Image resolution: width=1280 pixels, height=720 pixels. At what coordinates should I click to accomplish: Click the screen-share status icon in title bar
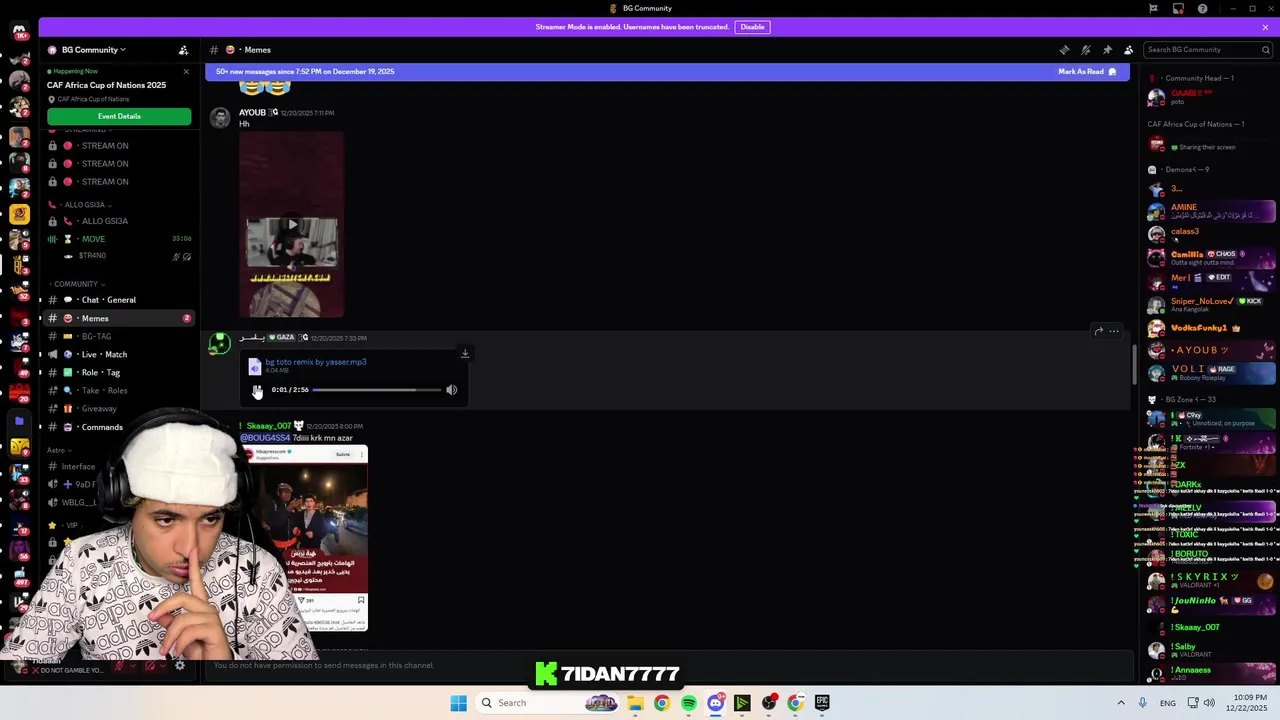[x=1178, y=9]
